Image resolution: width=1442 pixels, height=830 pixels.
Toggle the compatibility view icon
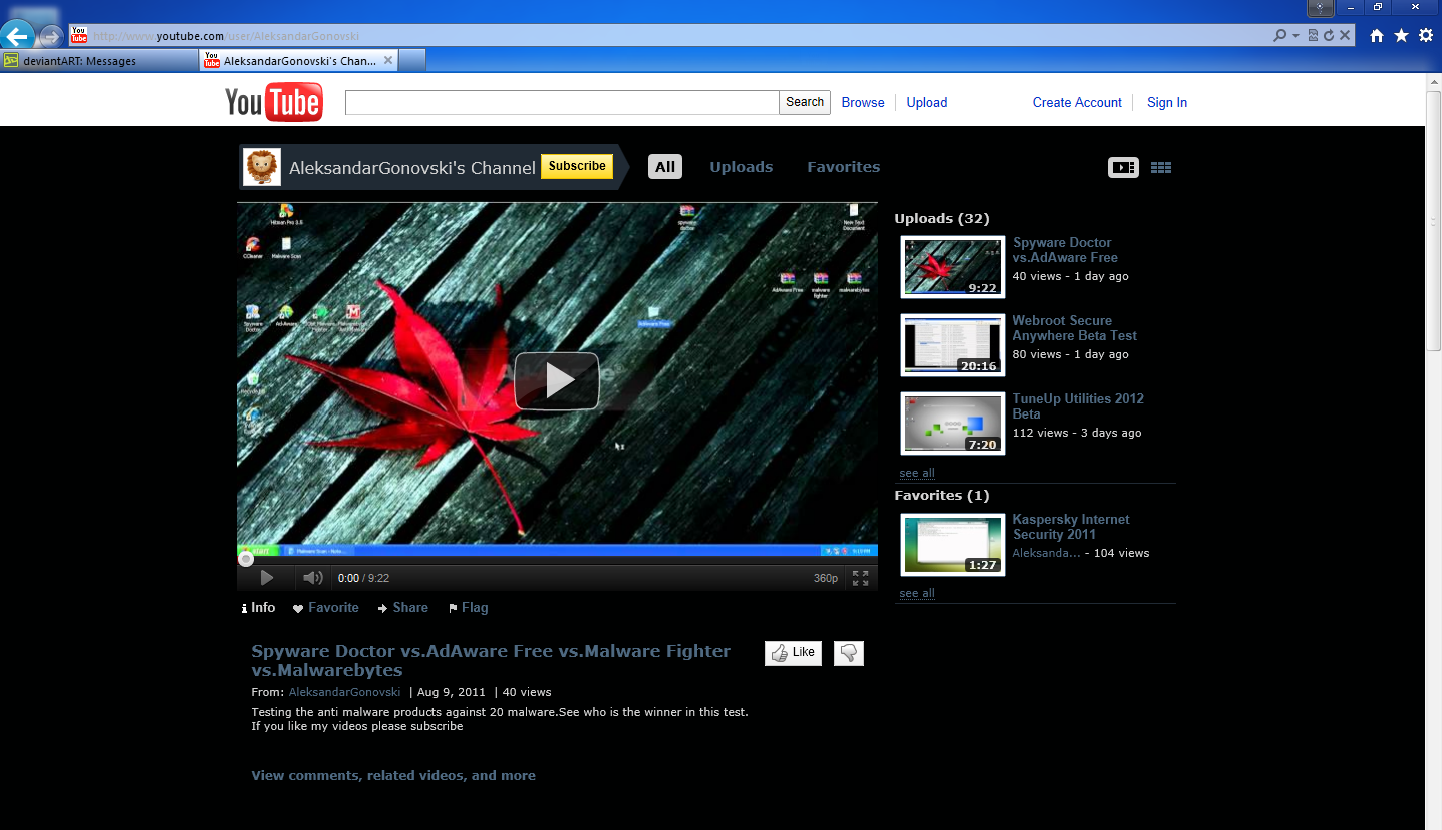pos(1313,35)
